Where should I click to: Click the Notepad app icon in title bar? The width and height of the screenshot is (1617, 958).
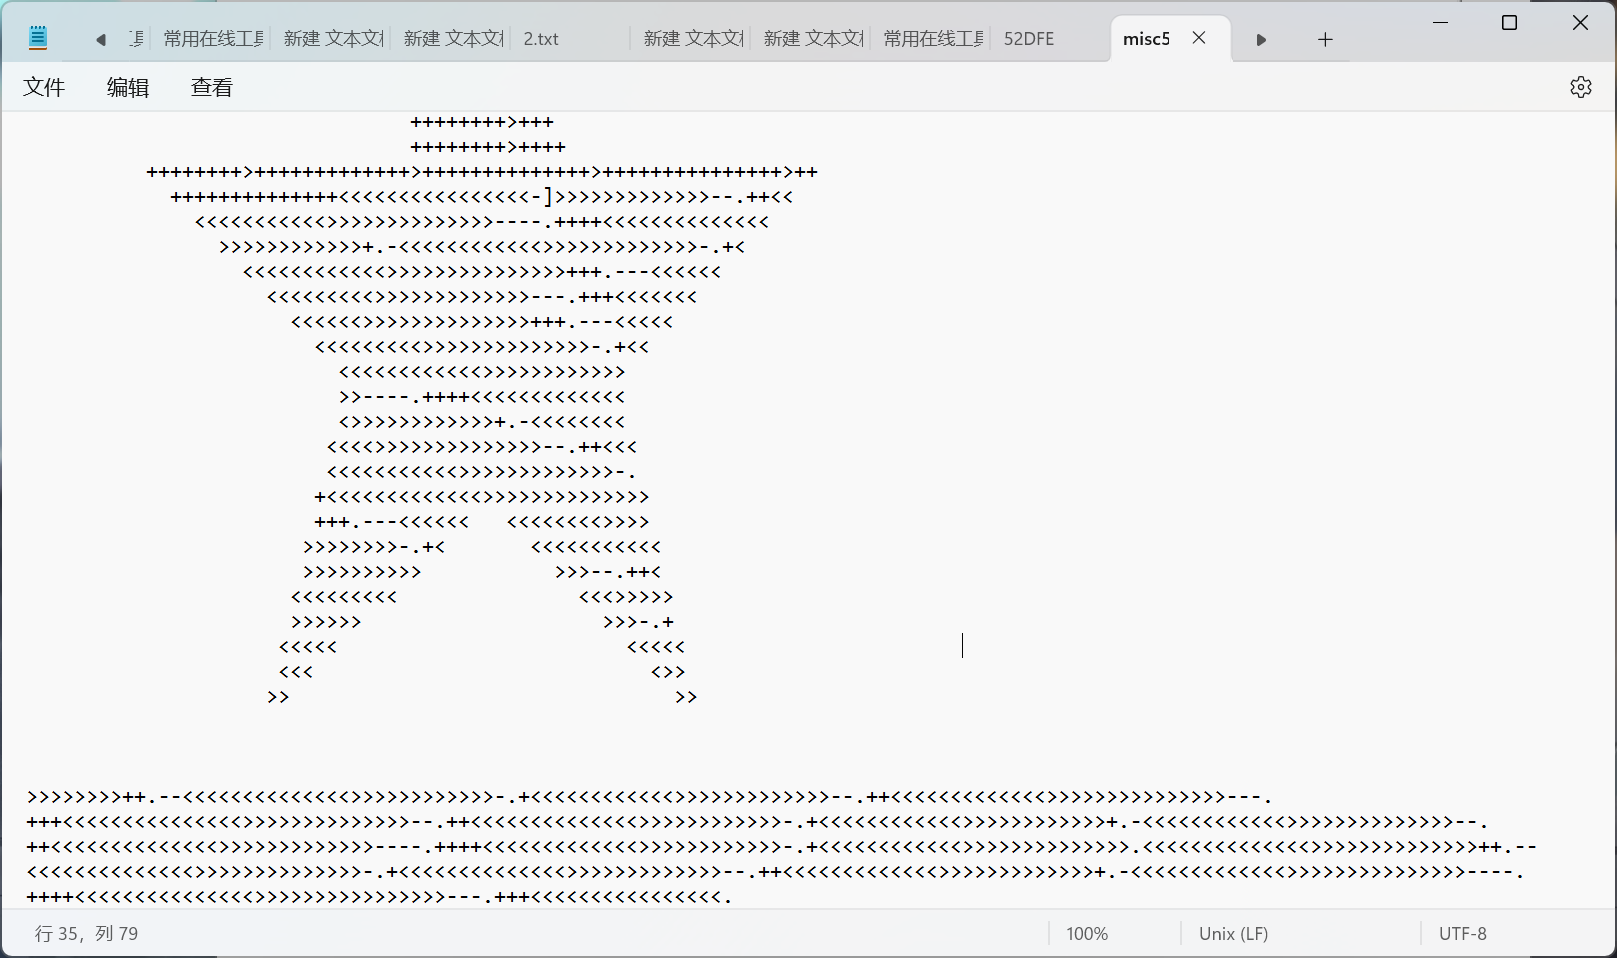38,39
